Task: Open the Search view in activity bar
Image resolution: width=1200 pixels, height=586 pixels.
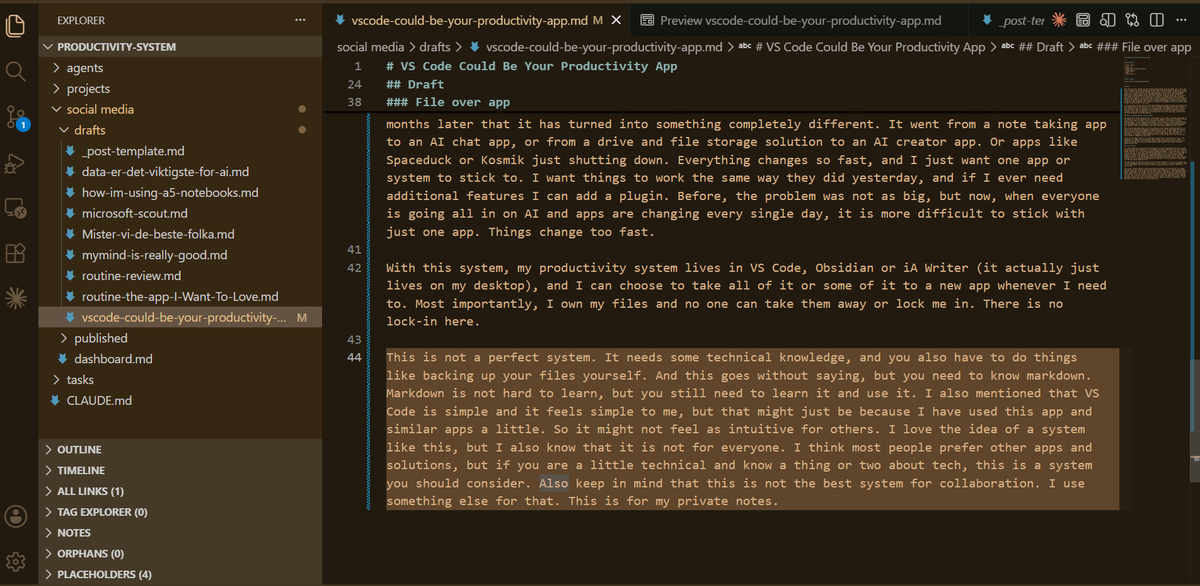Action: (16, 71)
